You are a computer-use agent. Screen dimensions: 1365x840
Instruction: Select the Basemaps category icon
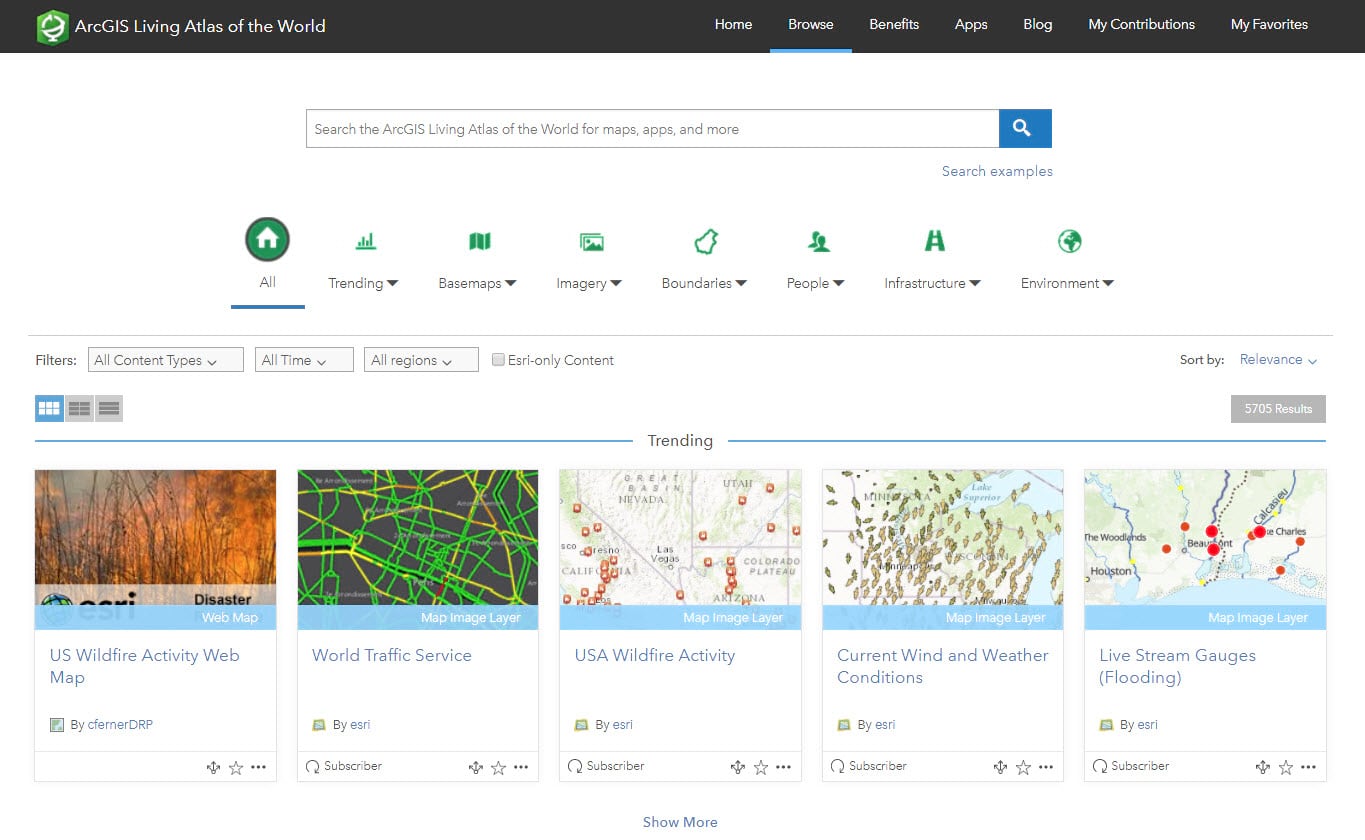478,241
